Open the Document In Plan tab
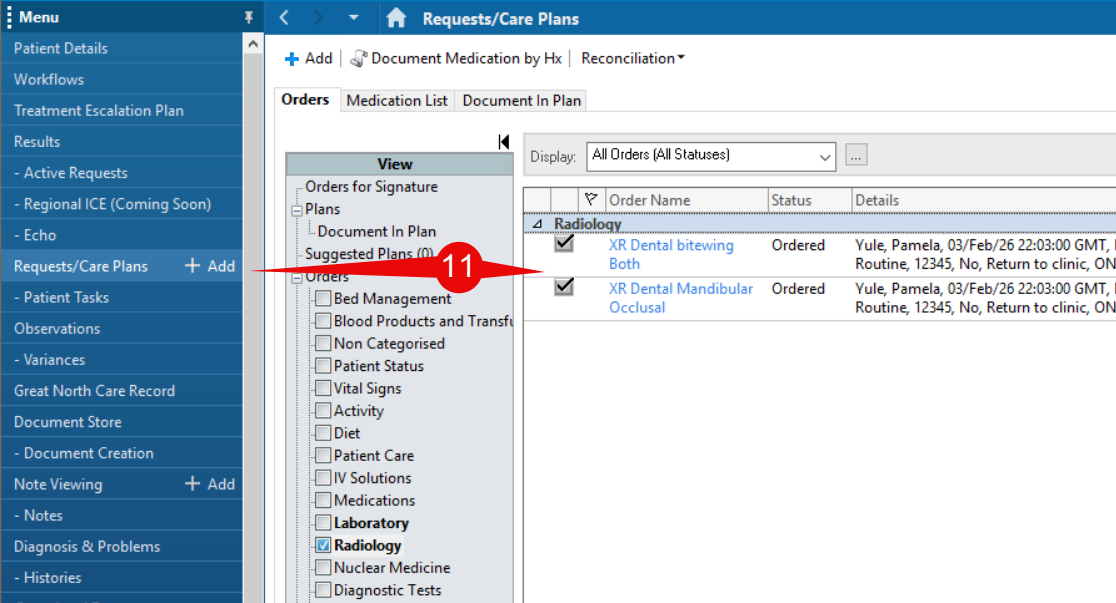Image resolution: width=1116 pixels, height=603 pixels. tap(521, 101)
